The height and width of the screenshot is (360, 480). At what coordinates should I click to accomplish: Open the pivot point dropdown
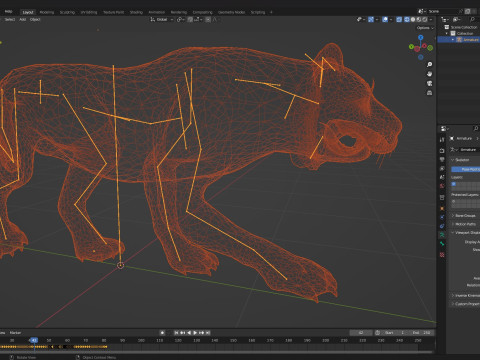click(180, 20)
